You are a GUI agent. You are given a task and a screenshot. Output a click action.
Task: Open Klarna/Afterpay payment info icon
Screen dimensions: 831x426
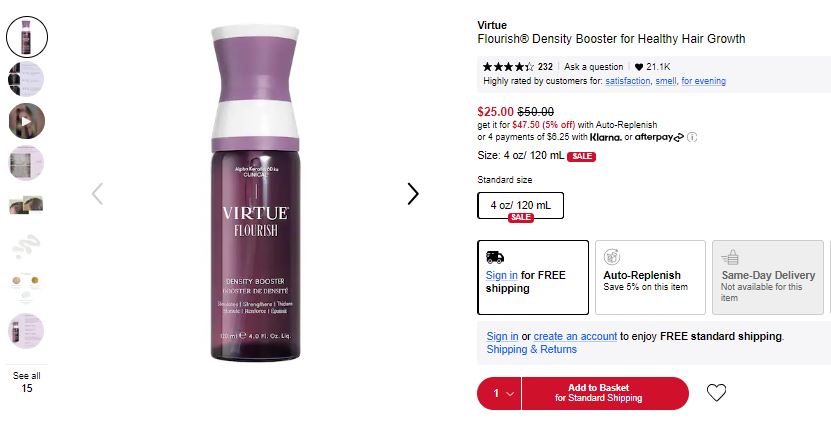point(692,137)
